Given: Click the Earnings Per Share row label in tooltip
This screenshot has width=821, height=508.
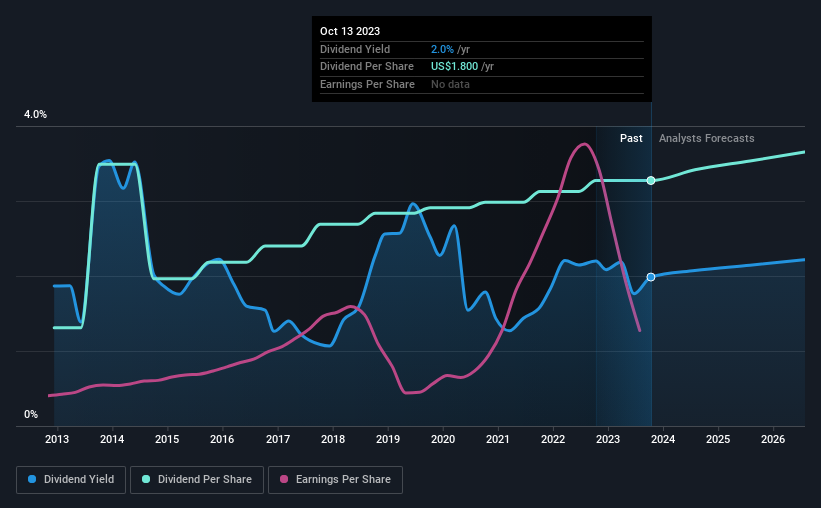Looking at the screenshot, I should coord(367,84).
